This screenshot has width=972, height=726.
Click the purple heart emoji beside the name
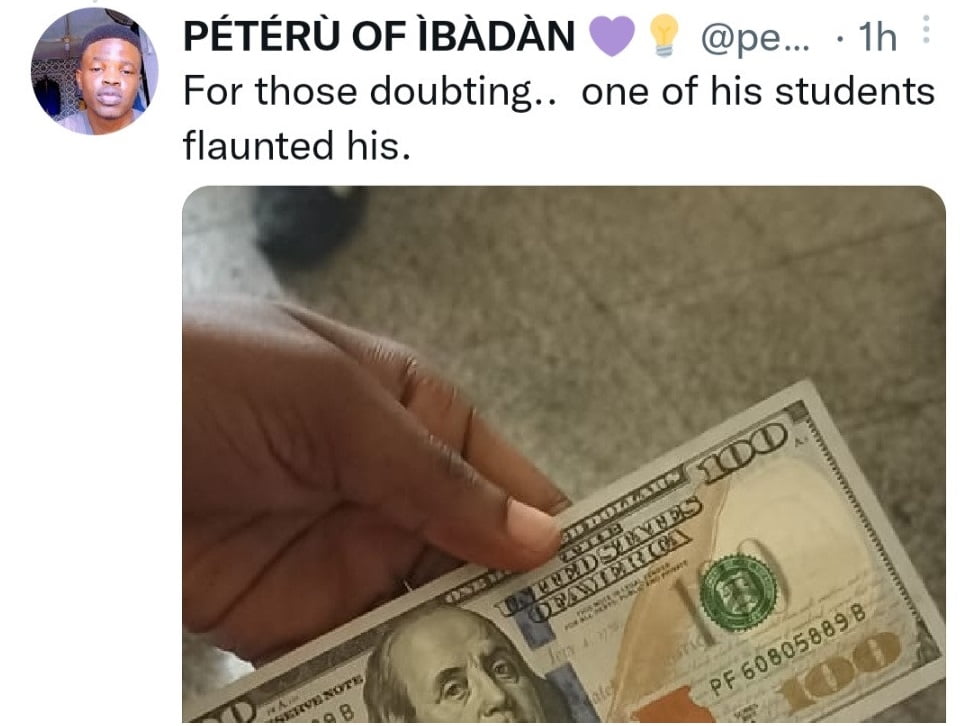(612, 36)
